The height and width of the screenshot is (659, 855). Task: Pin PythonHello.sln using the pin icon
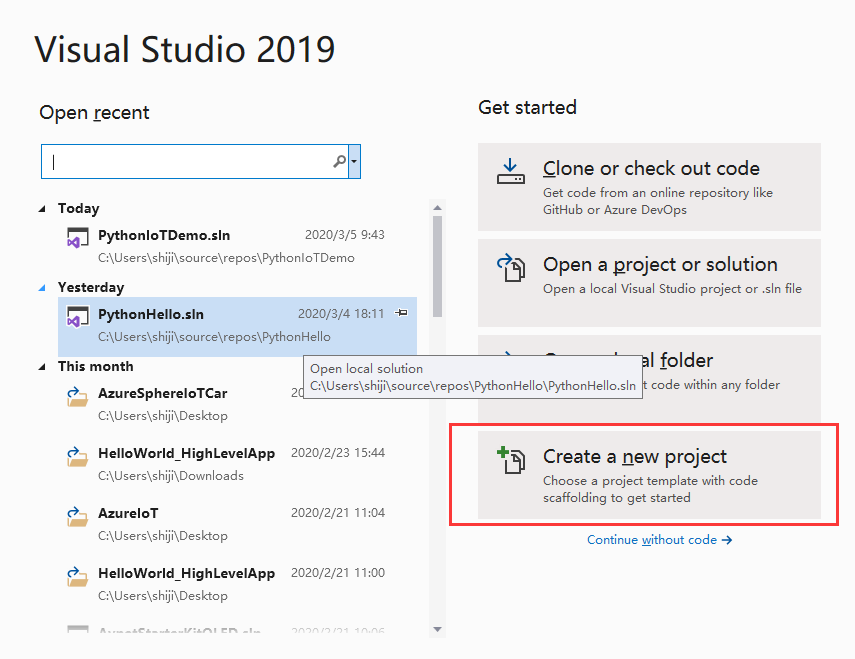401,313
